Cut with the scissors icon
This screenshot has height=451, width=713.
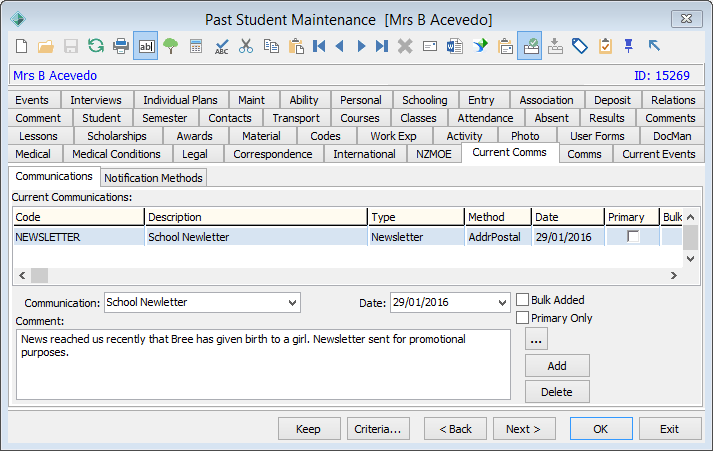(246, 46)
